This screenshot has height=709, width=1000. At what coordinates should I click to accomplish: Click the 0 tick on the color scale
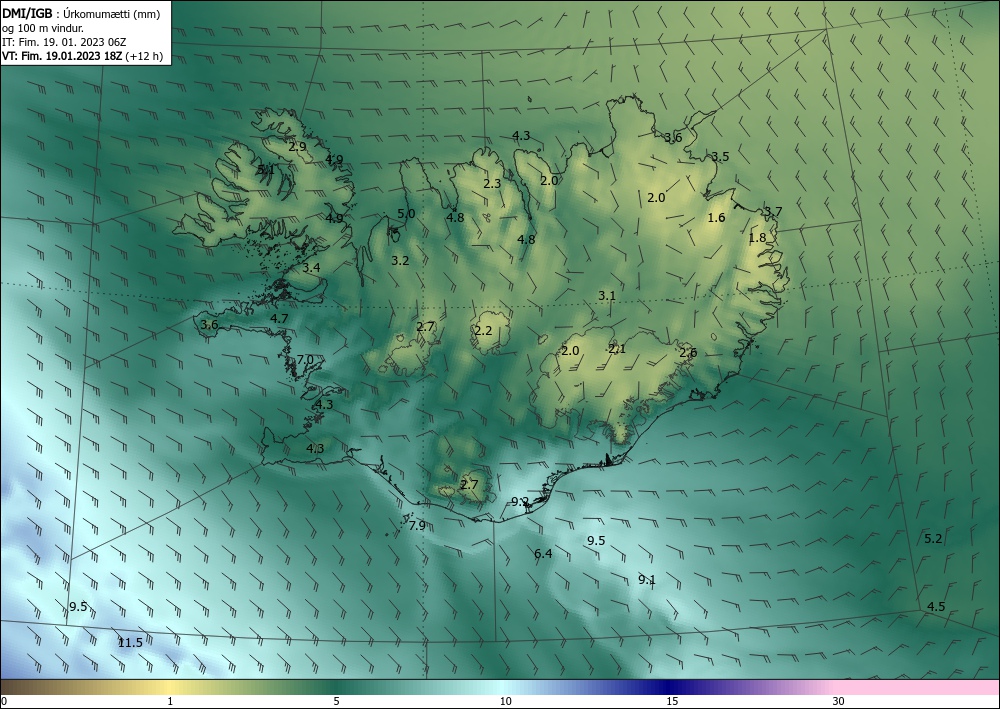click(4, 701)
